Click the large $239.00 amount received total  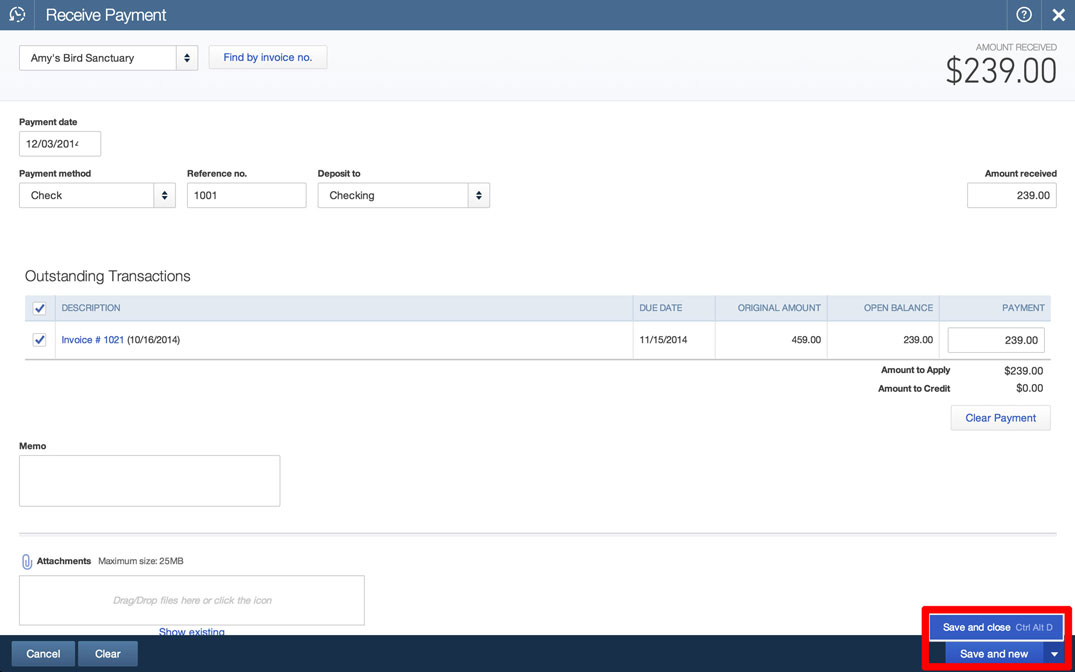click(x=1001, y=71)
